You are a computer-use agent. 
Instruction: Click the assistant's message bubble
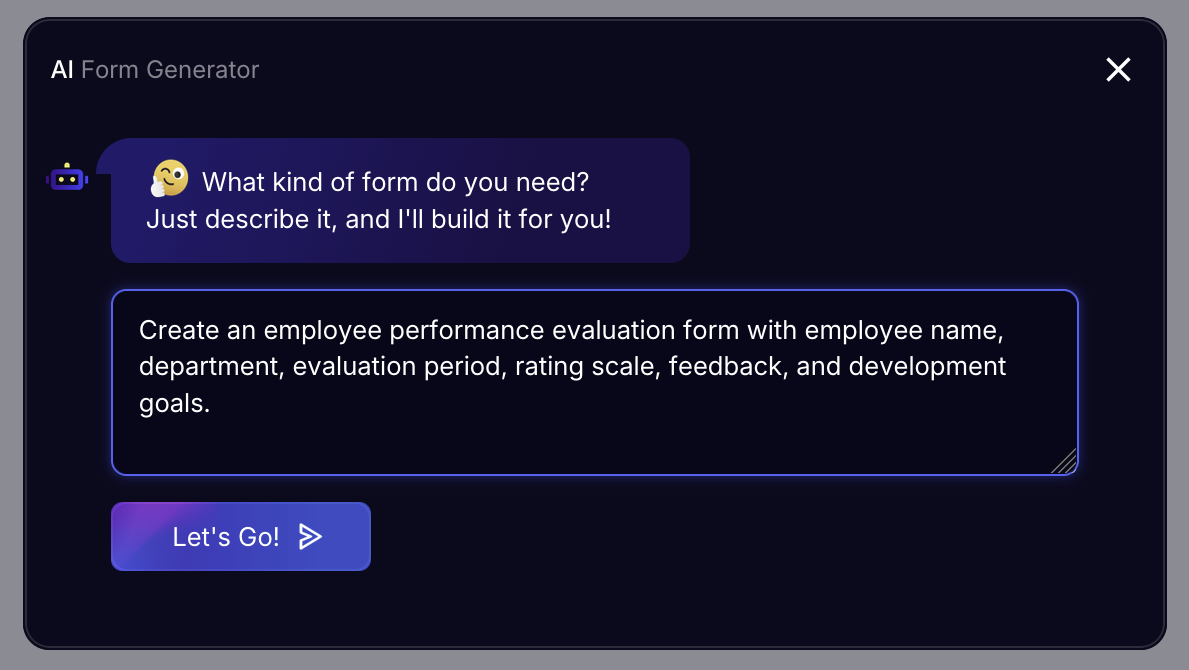click(x=400, y=200)
